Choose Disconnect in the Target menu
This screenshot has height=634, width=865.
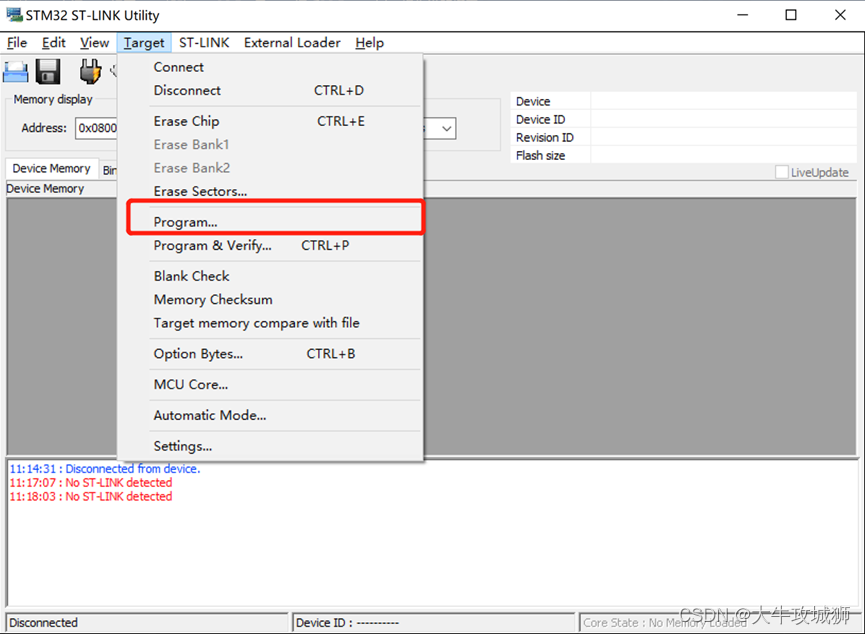point(270,90)
